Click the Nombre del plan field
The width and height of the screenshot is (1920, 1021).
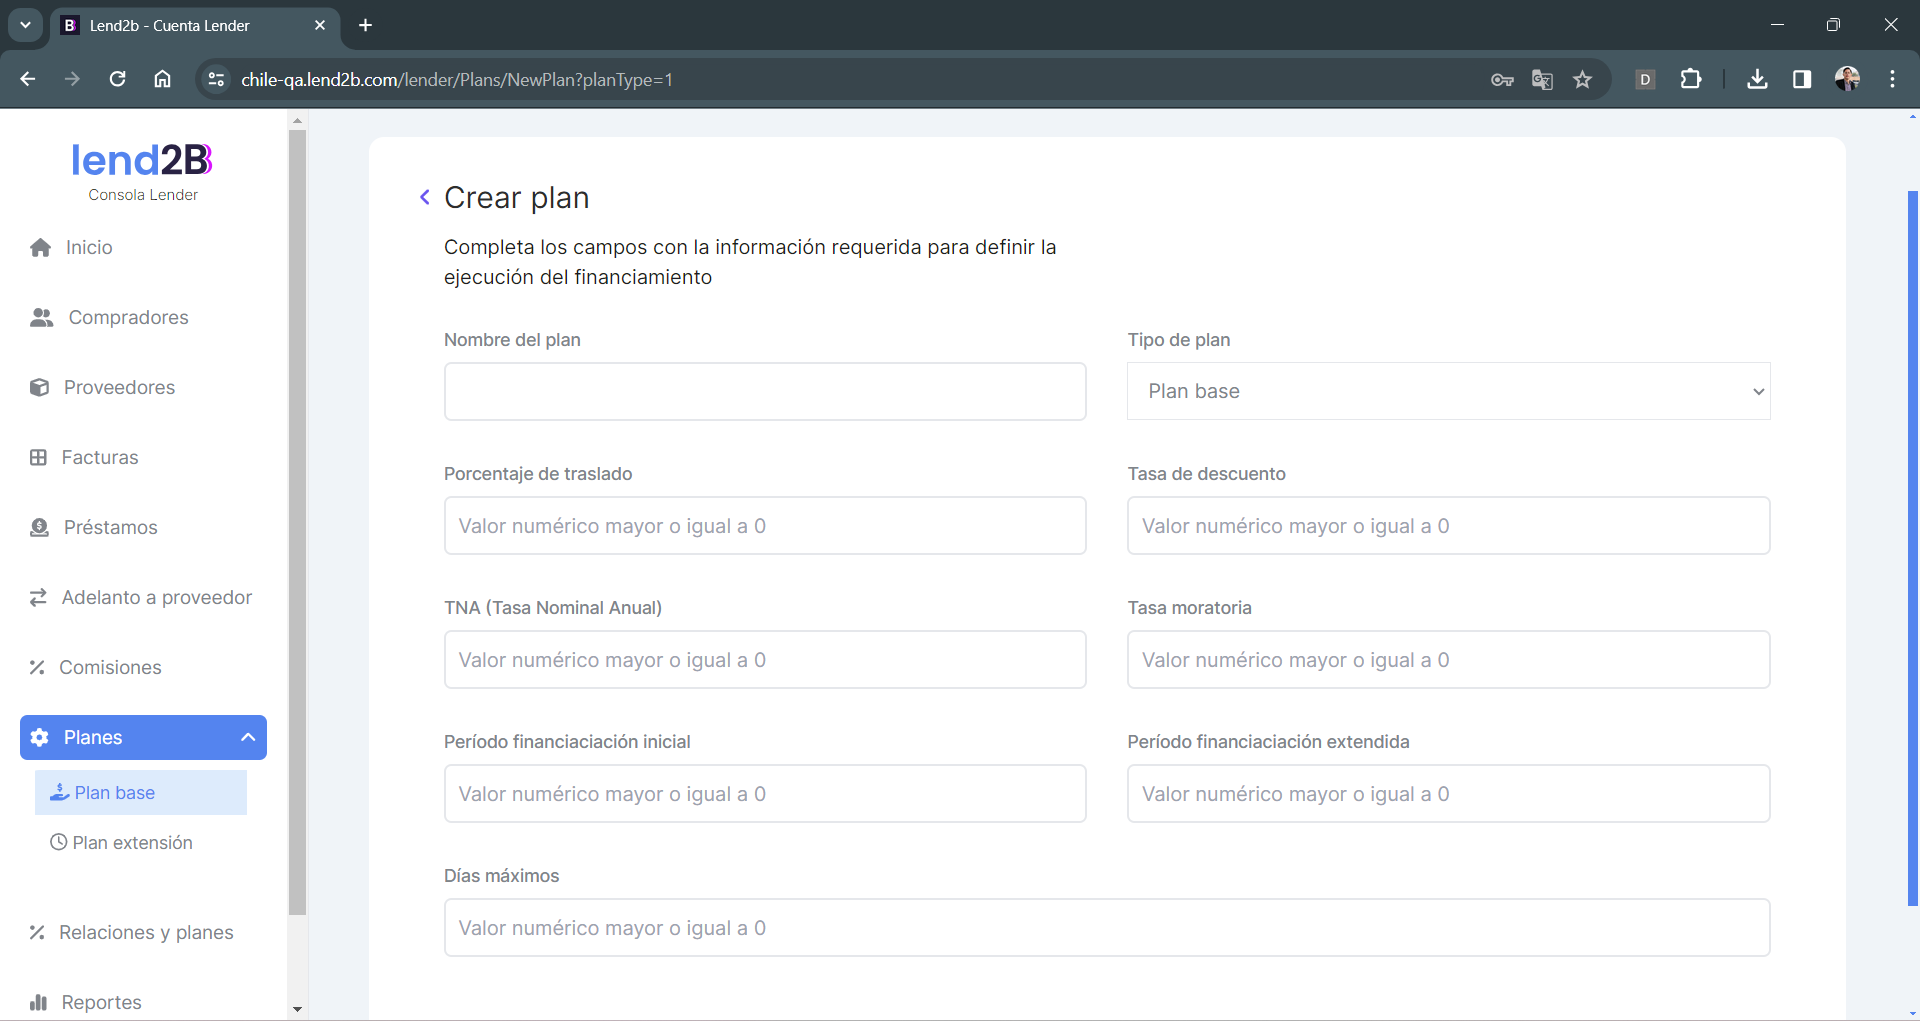pyautogui.click(x=764, y=391)
